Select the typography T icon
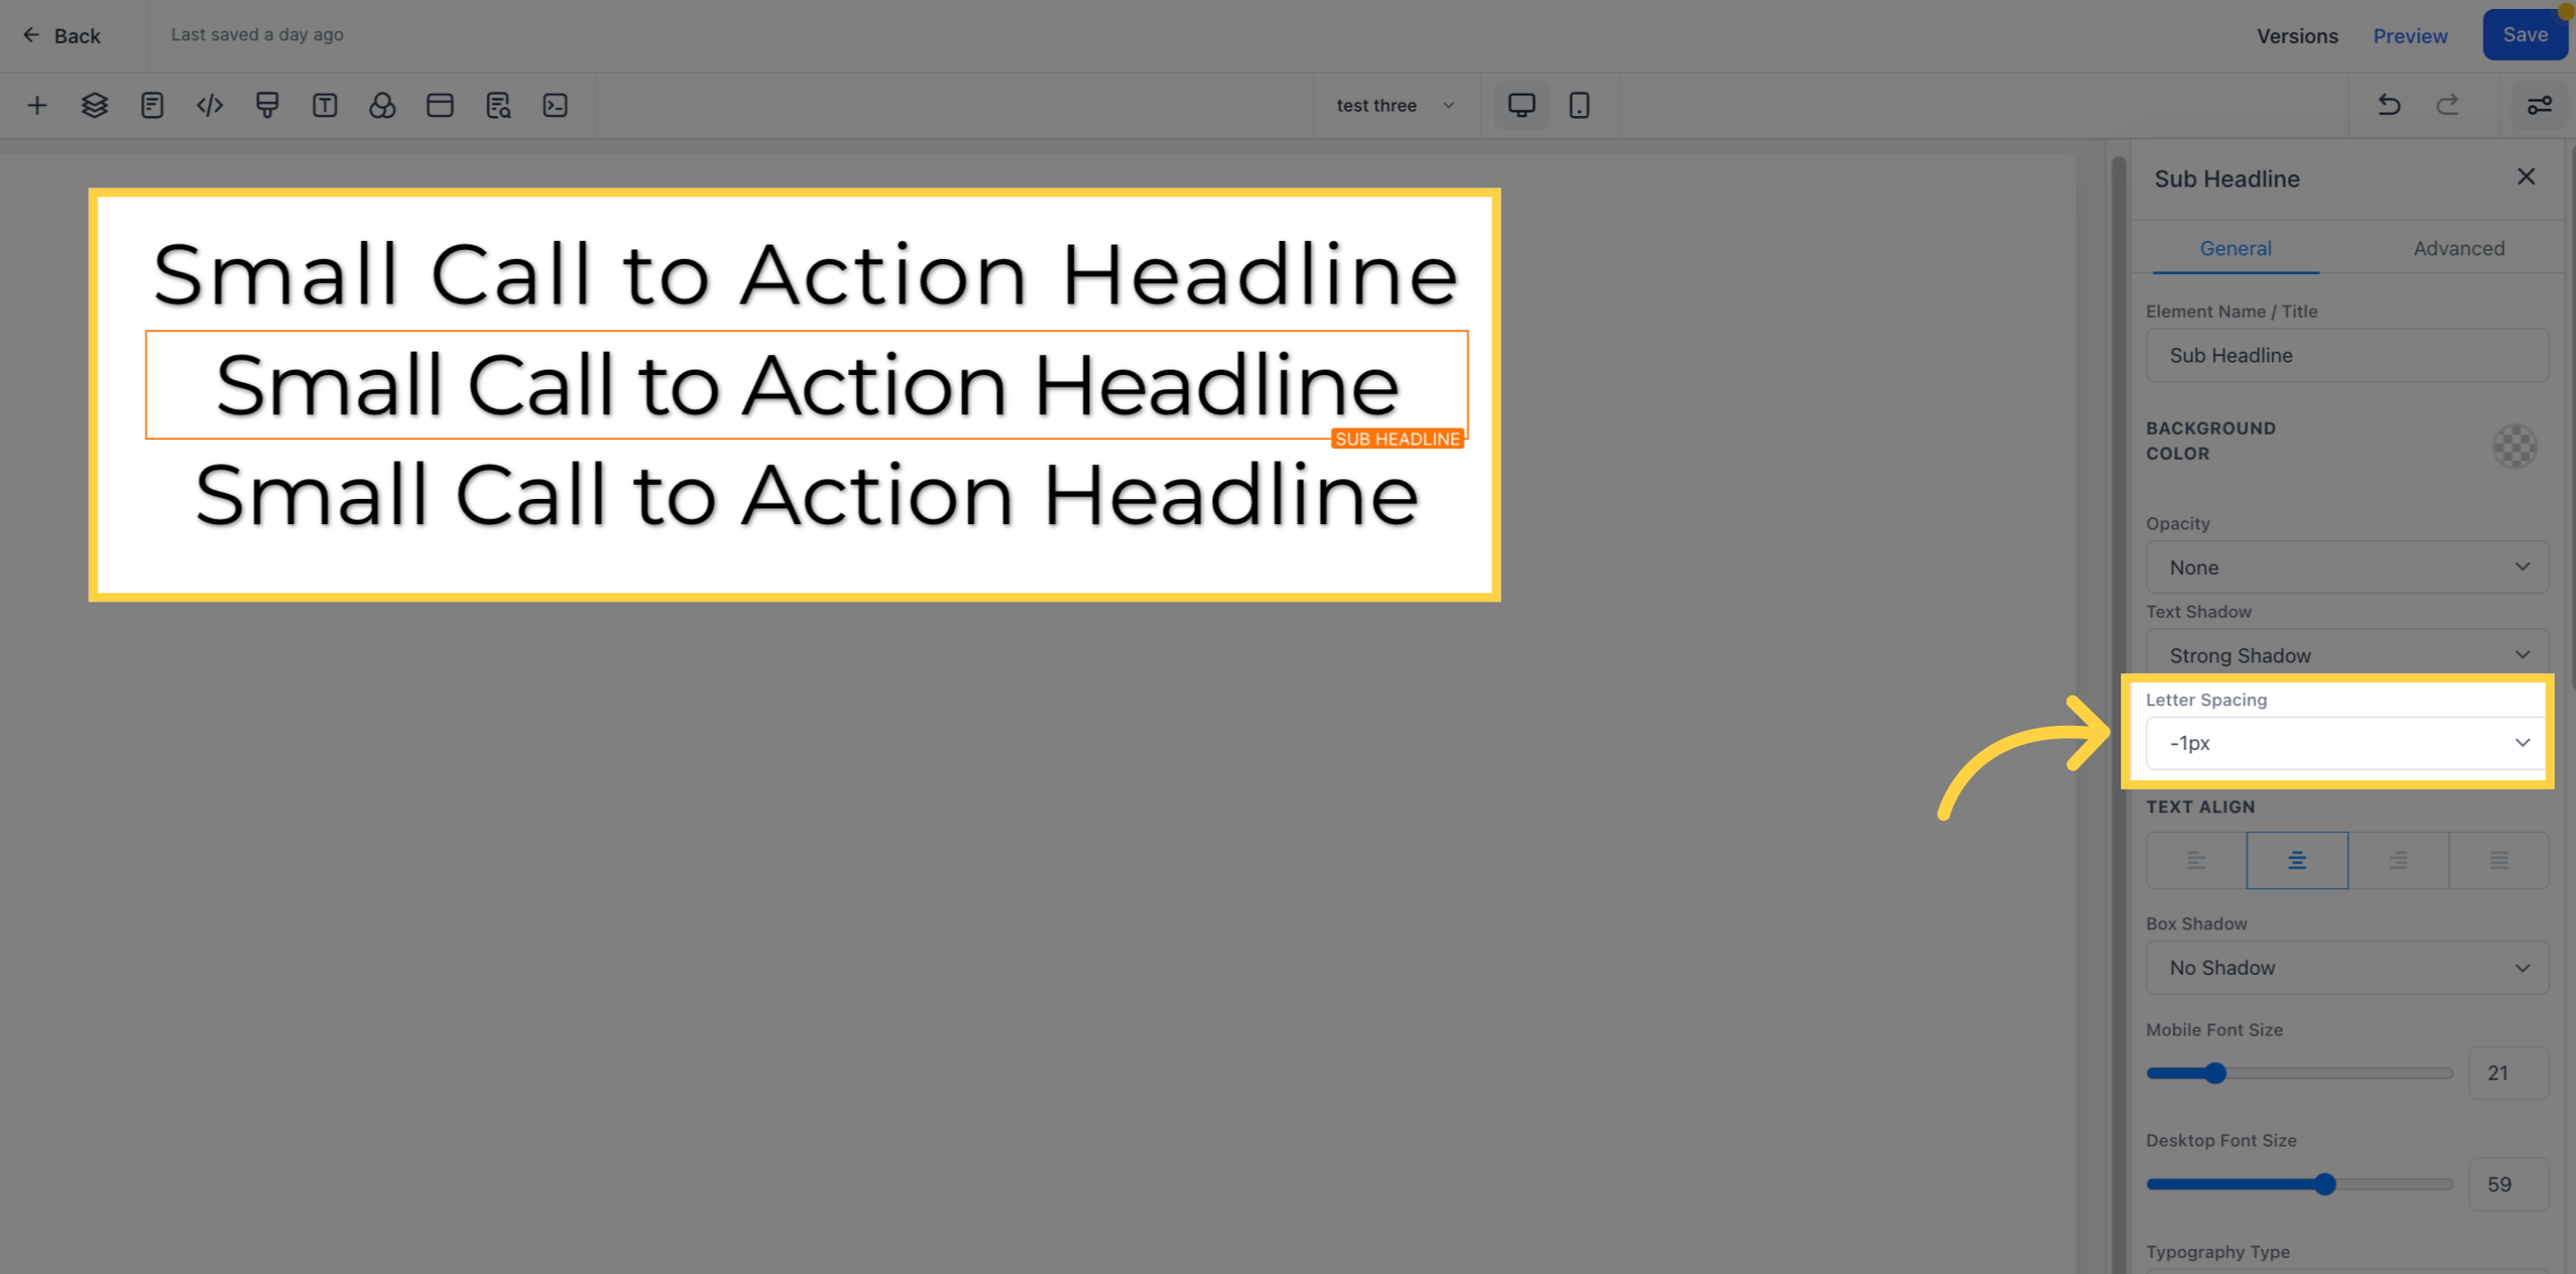This screenshot has width=2576, height=1274. (324, 105)
